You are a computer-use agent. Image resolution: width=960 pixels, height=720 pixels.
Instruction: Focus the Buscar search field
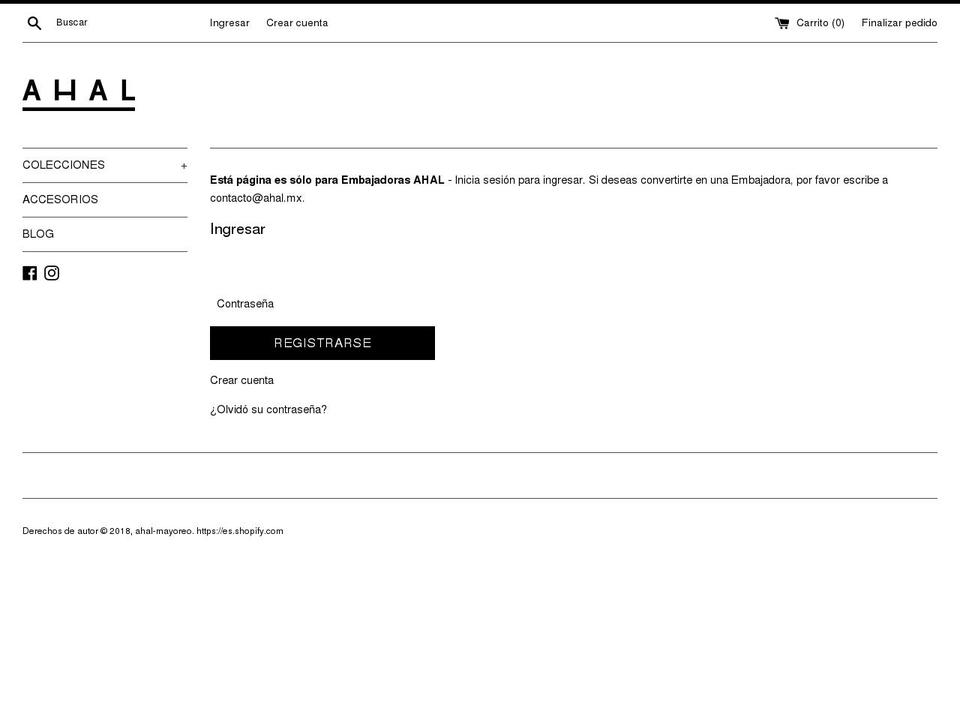[116, 23]
